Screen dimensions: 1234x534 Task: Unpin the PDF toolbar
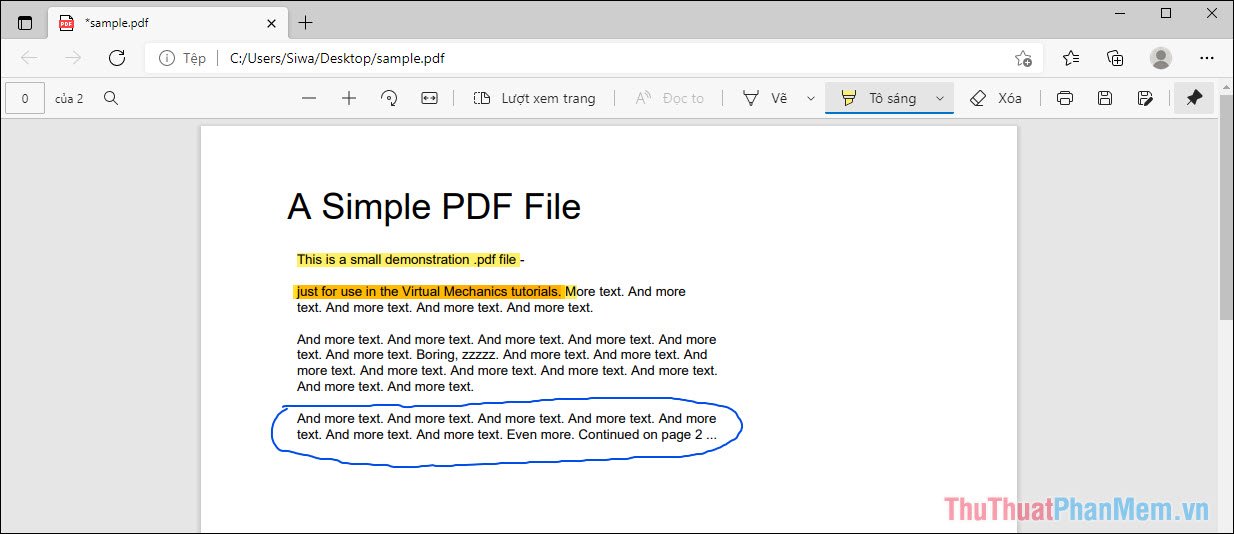click(1194, 98)
